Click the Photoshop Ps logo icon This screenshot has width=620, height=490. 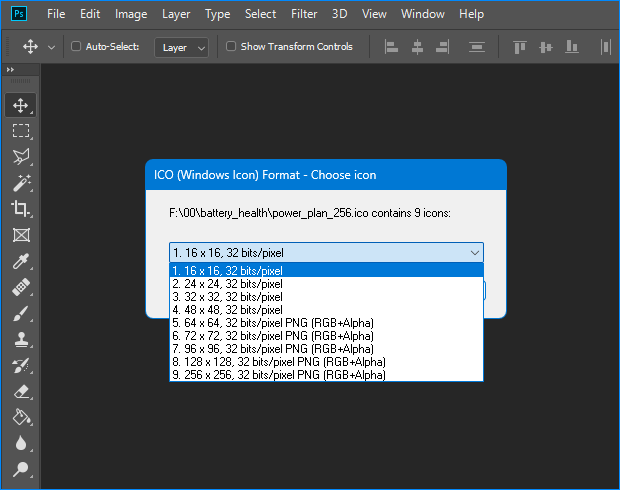coord(19,14)
